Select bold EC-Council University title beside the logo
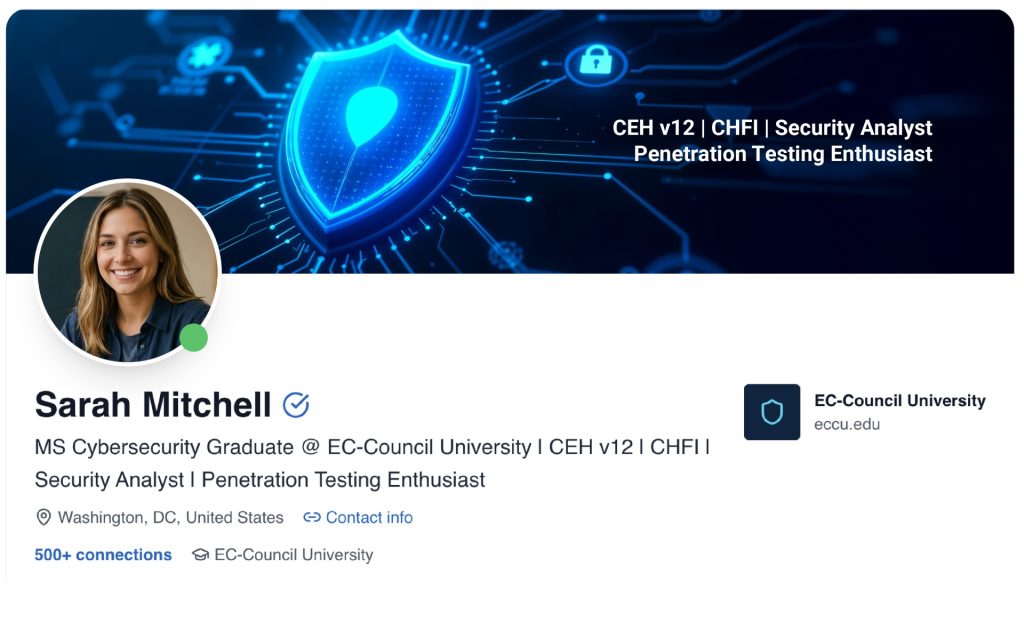The height and width of the screenshot is (639, 1024). (900, 401)
